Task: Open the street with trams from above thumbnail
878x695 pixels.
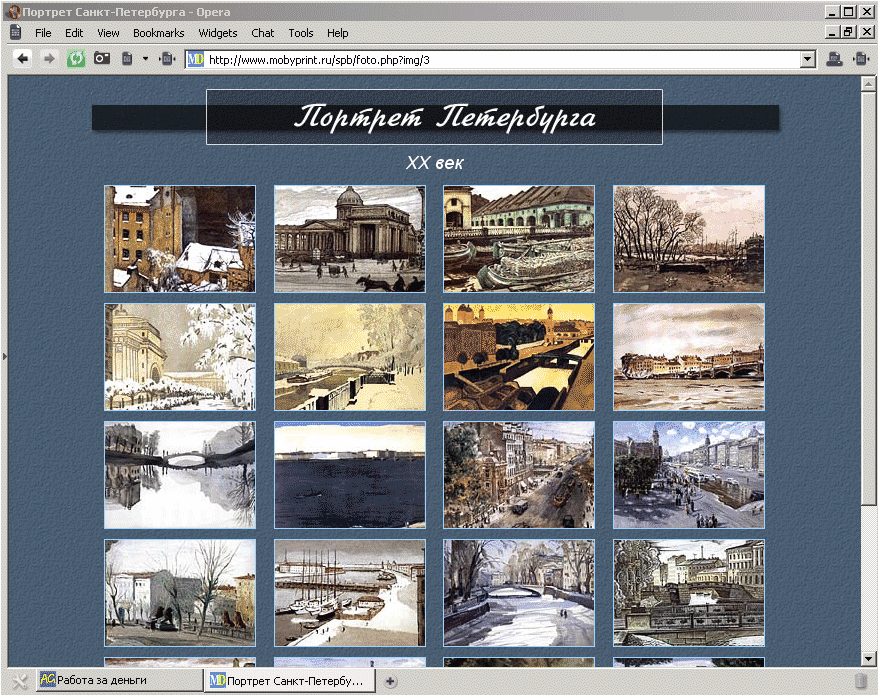Action: click(x=519, y=475)
